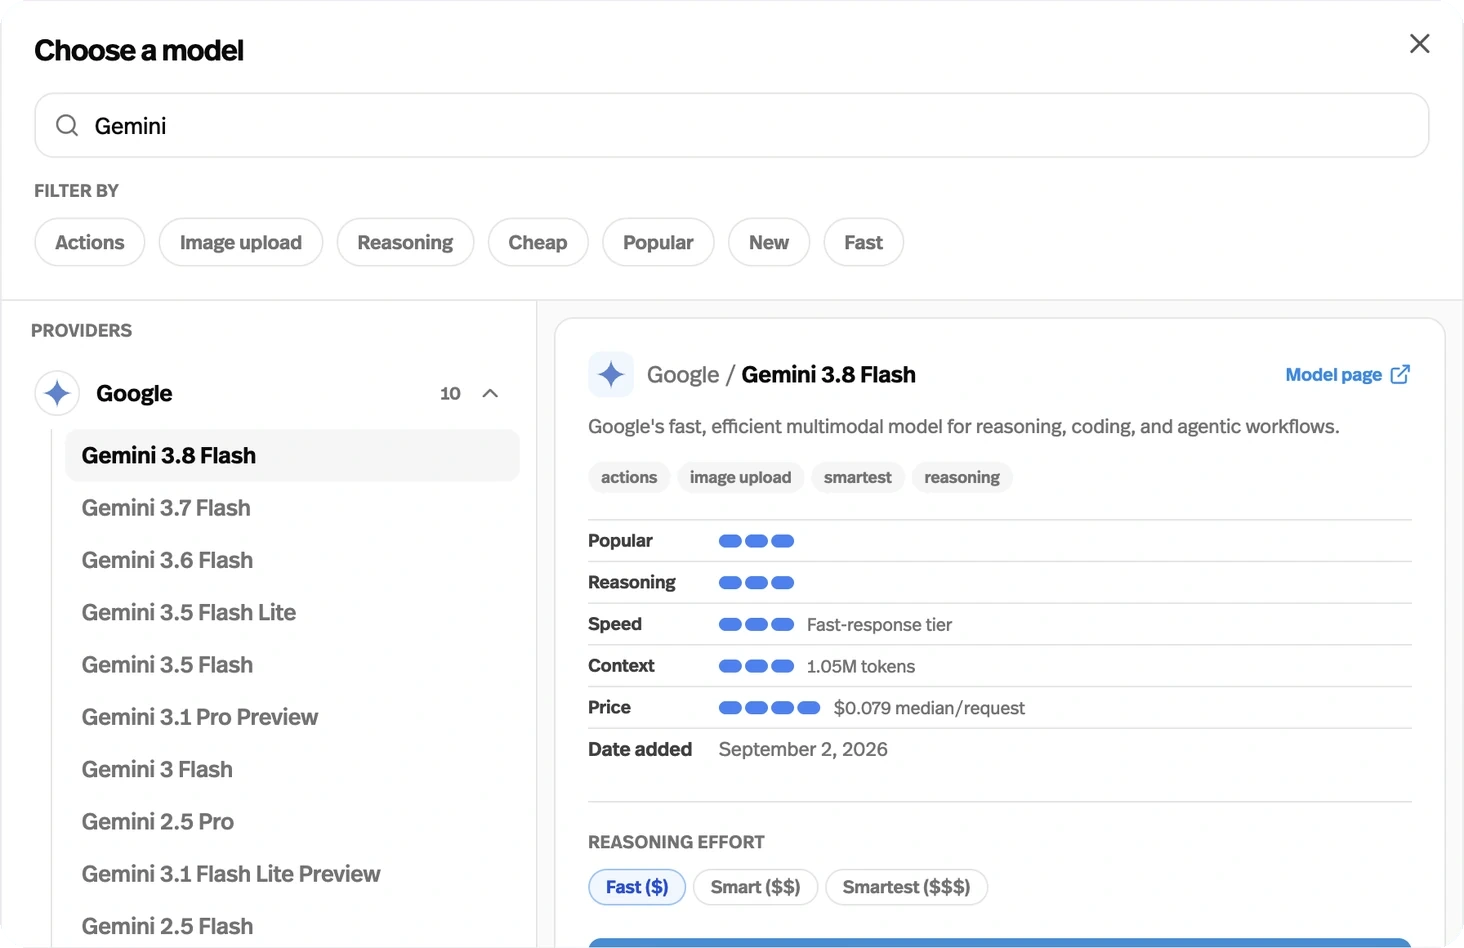Click the smartest tag
1464x948 pixels.
pos(857,478)
